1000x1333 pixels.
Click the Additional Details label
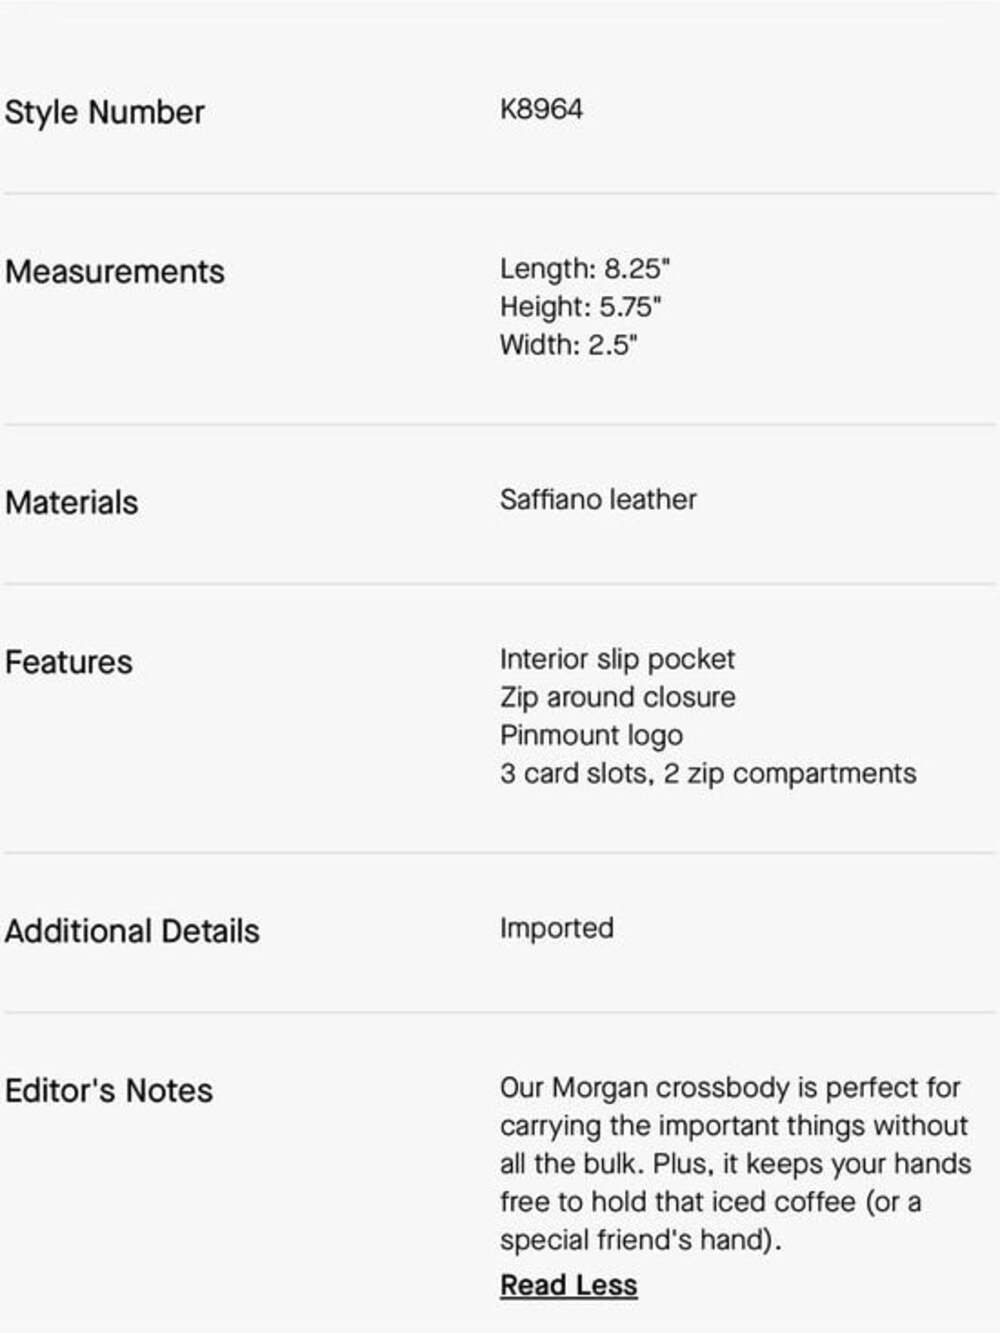click(x=132, y=931)
